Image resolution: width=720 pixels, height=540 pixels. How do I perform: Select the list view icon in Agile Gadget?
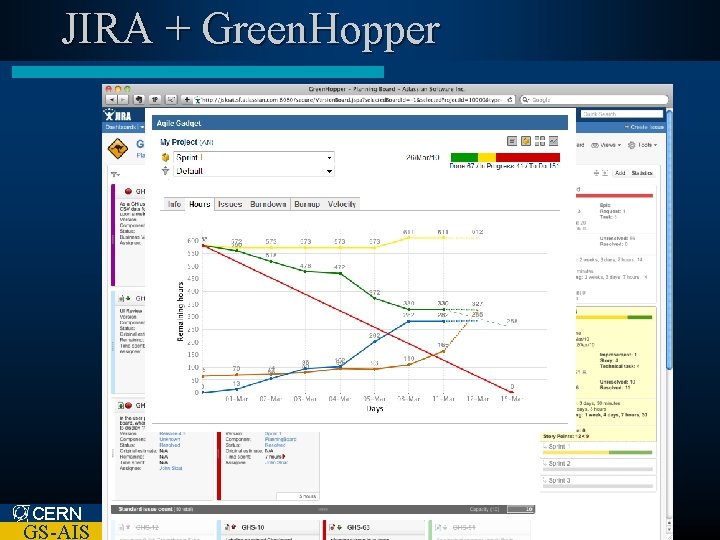point(512,141)
